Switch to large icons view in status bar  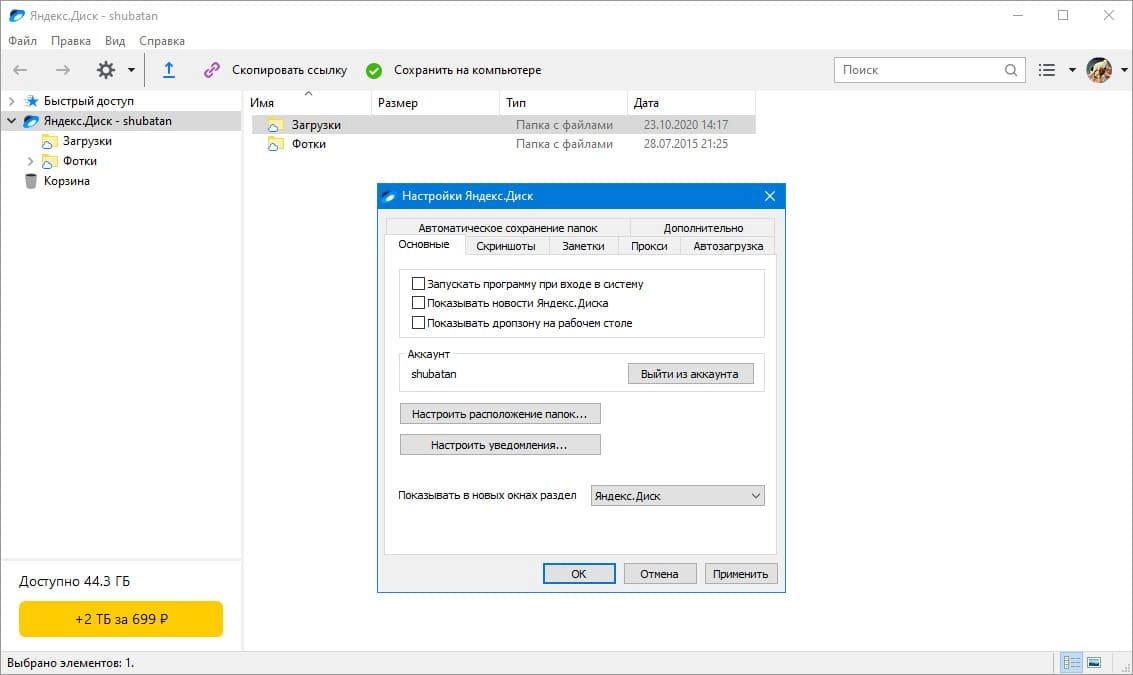[x=1094, y=663]
